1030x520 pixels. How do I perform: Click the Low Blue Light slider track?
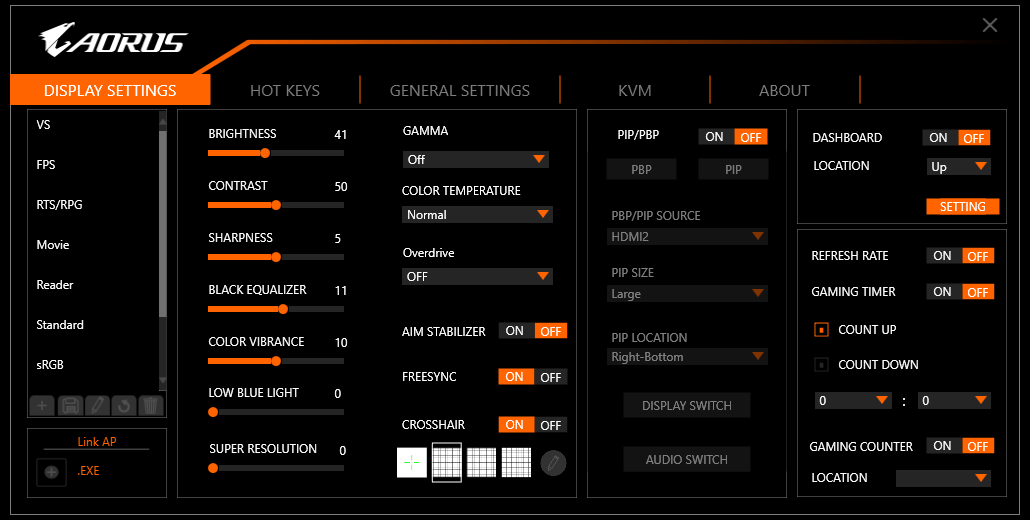[276, 412]
